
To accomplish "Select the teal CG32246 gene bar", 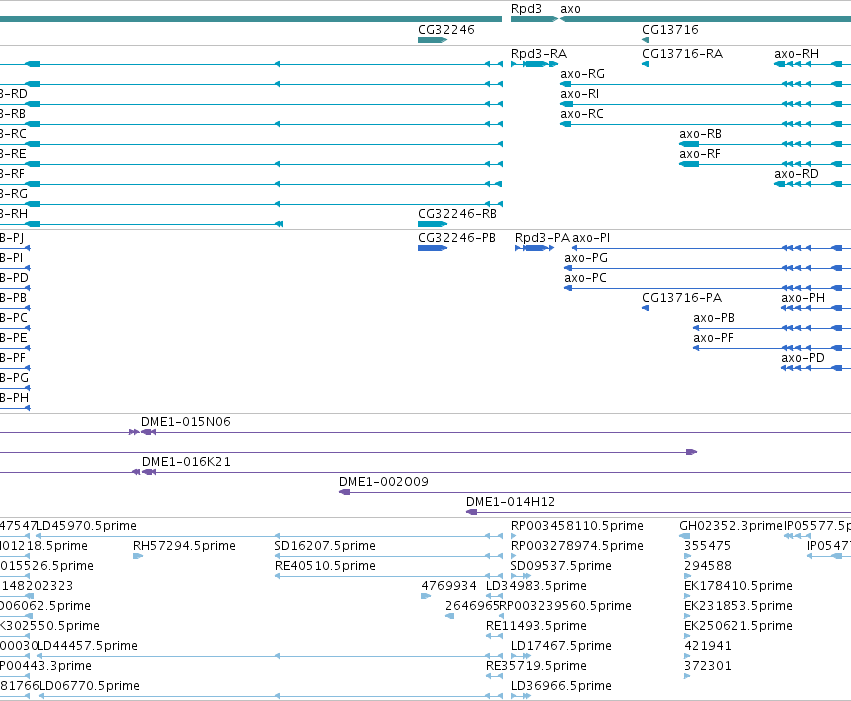I will coord(433,40).
